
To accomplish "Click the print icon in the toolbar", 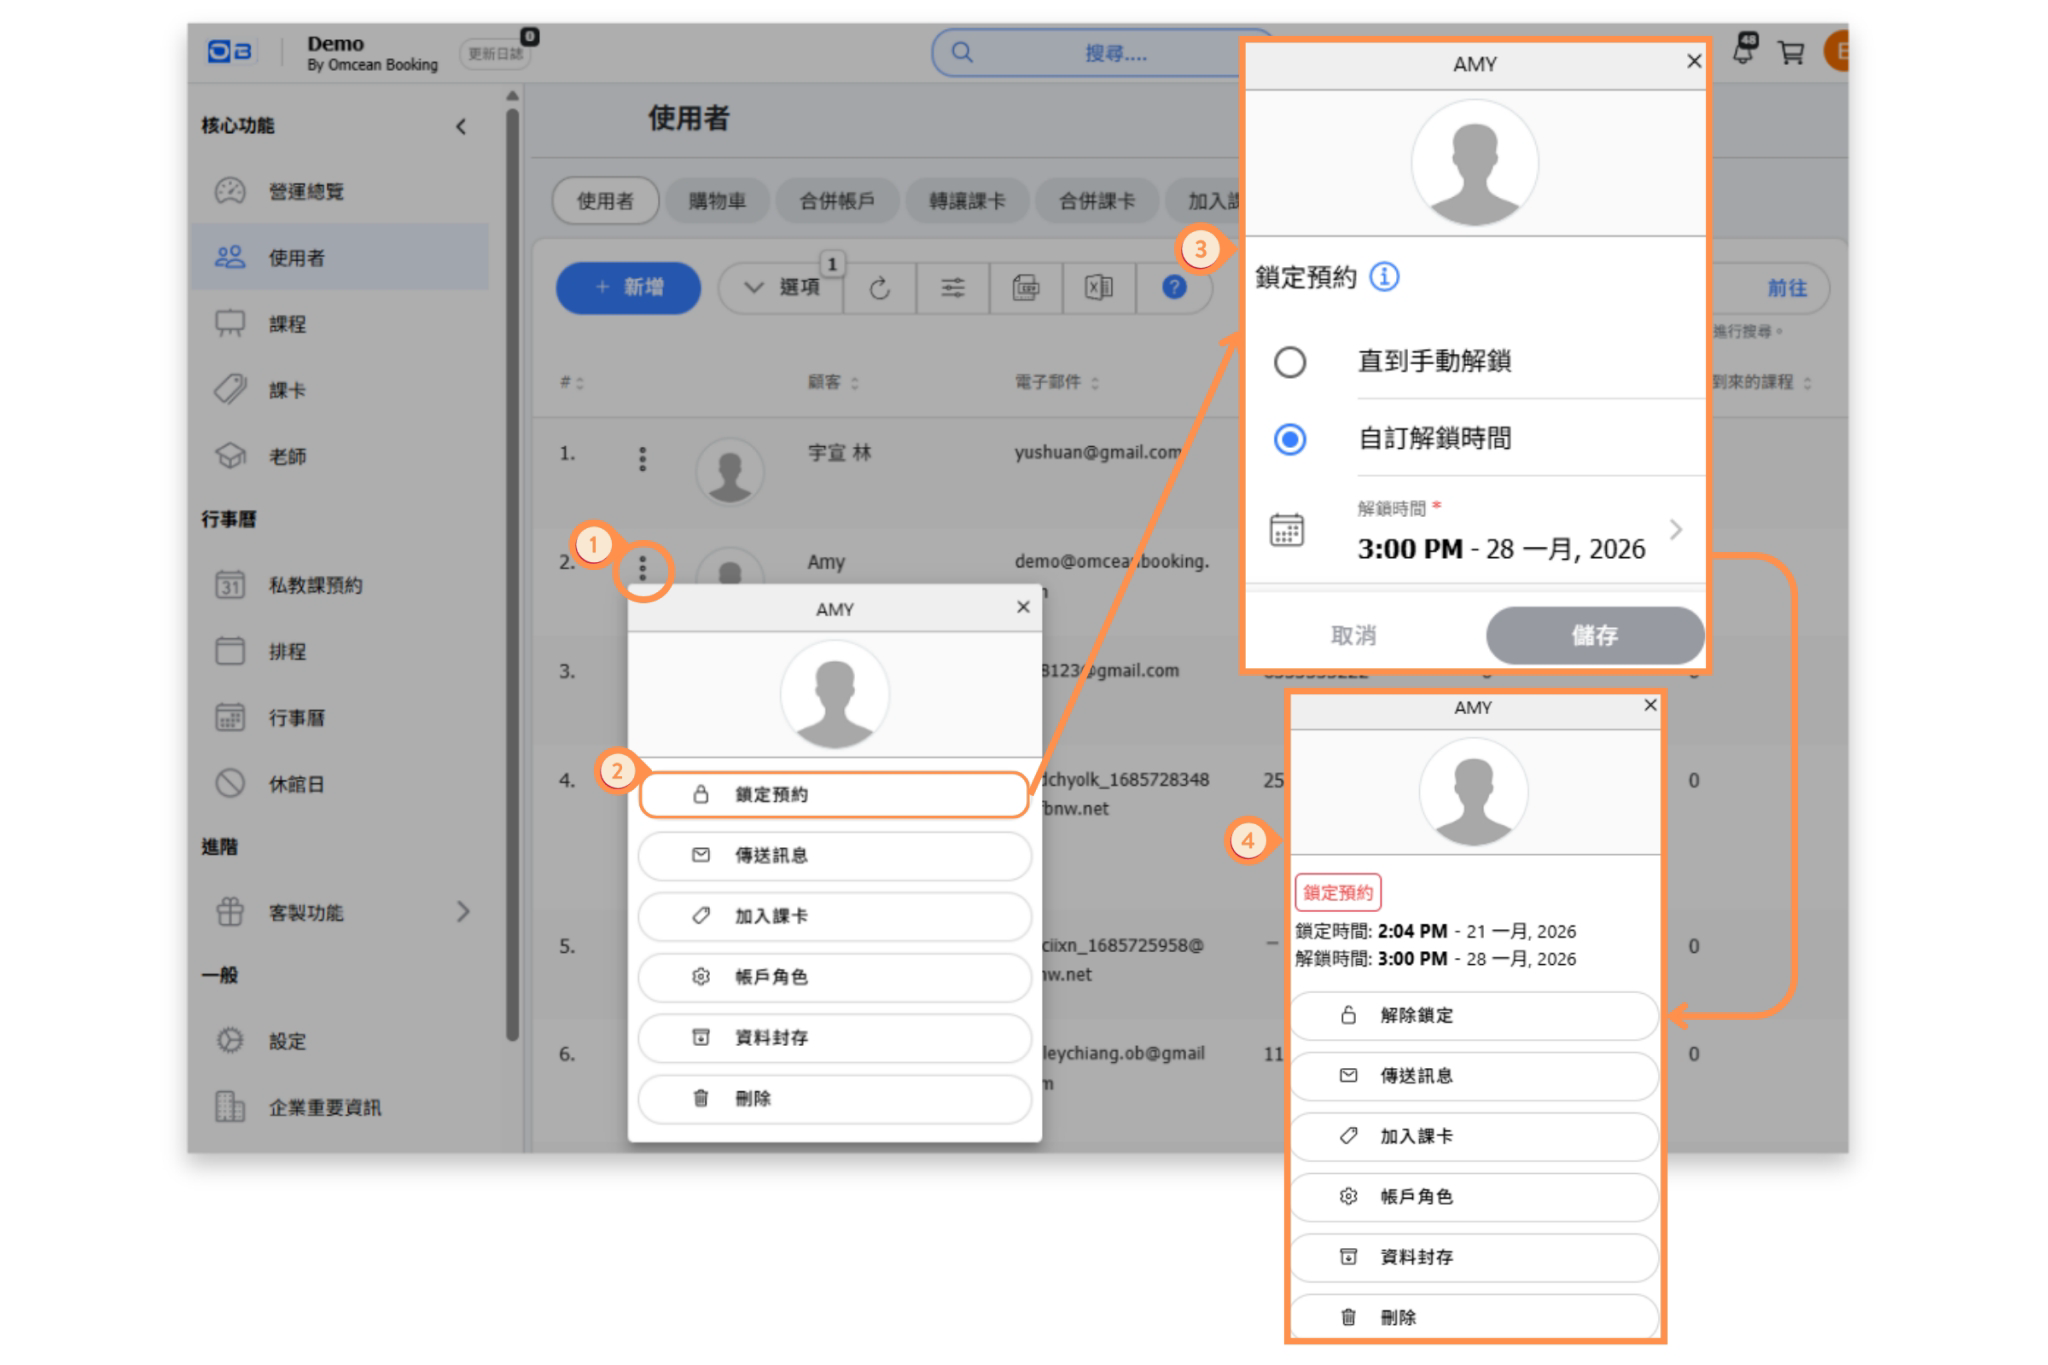I will tap(1025, 289).
